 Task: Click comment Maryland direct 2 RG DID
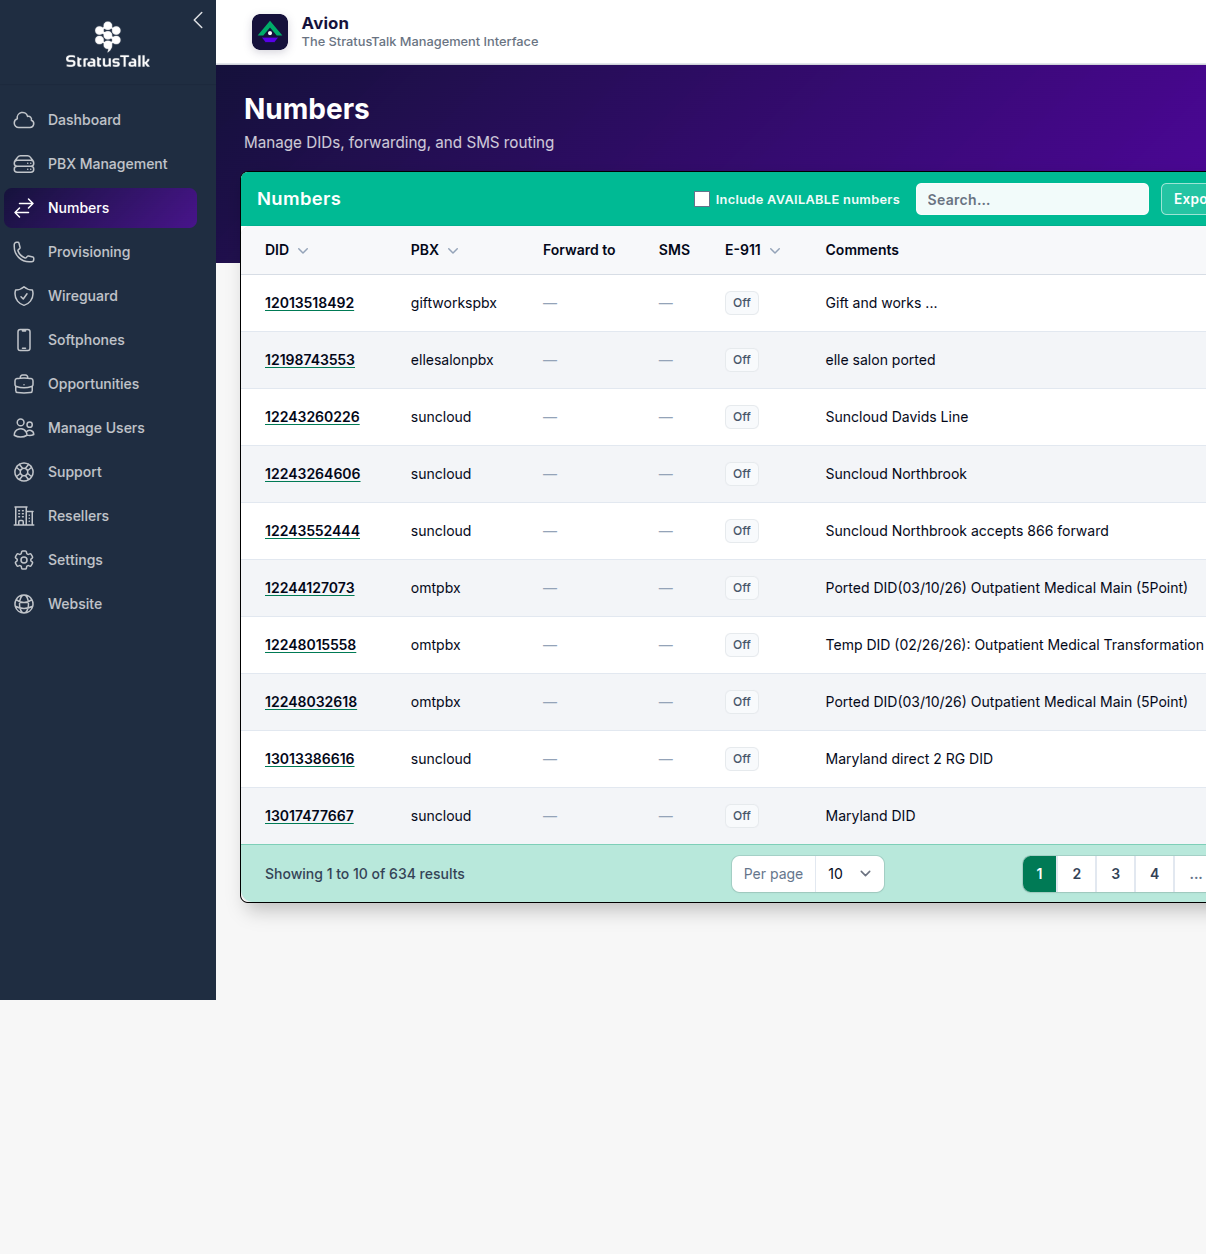click(909, 759)
